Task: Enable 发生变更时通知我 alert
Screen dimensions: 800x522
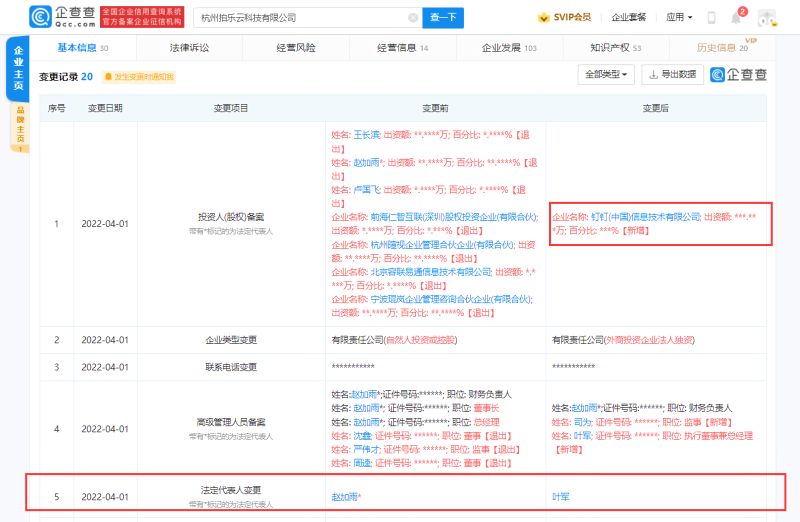Action: pos(139,77)
